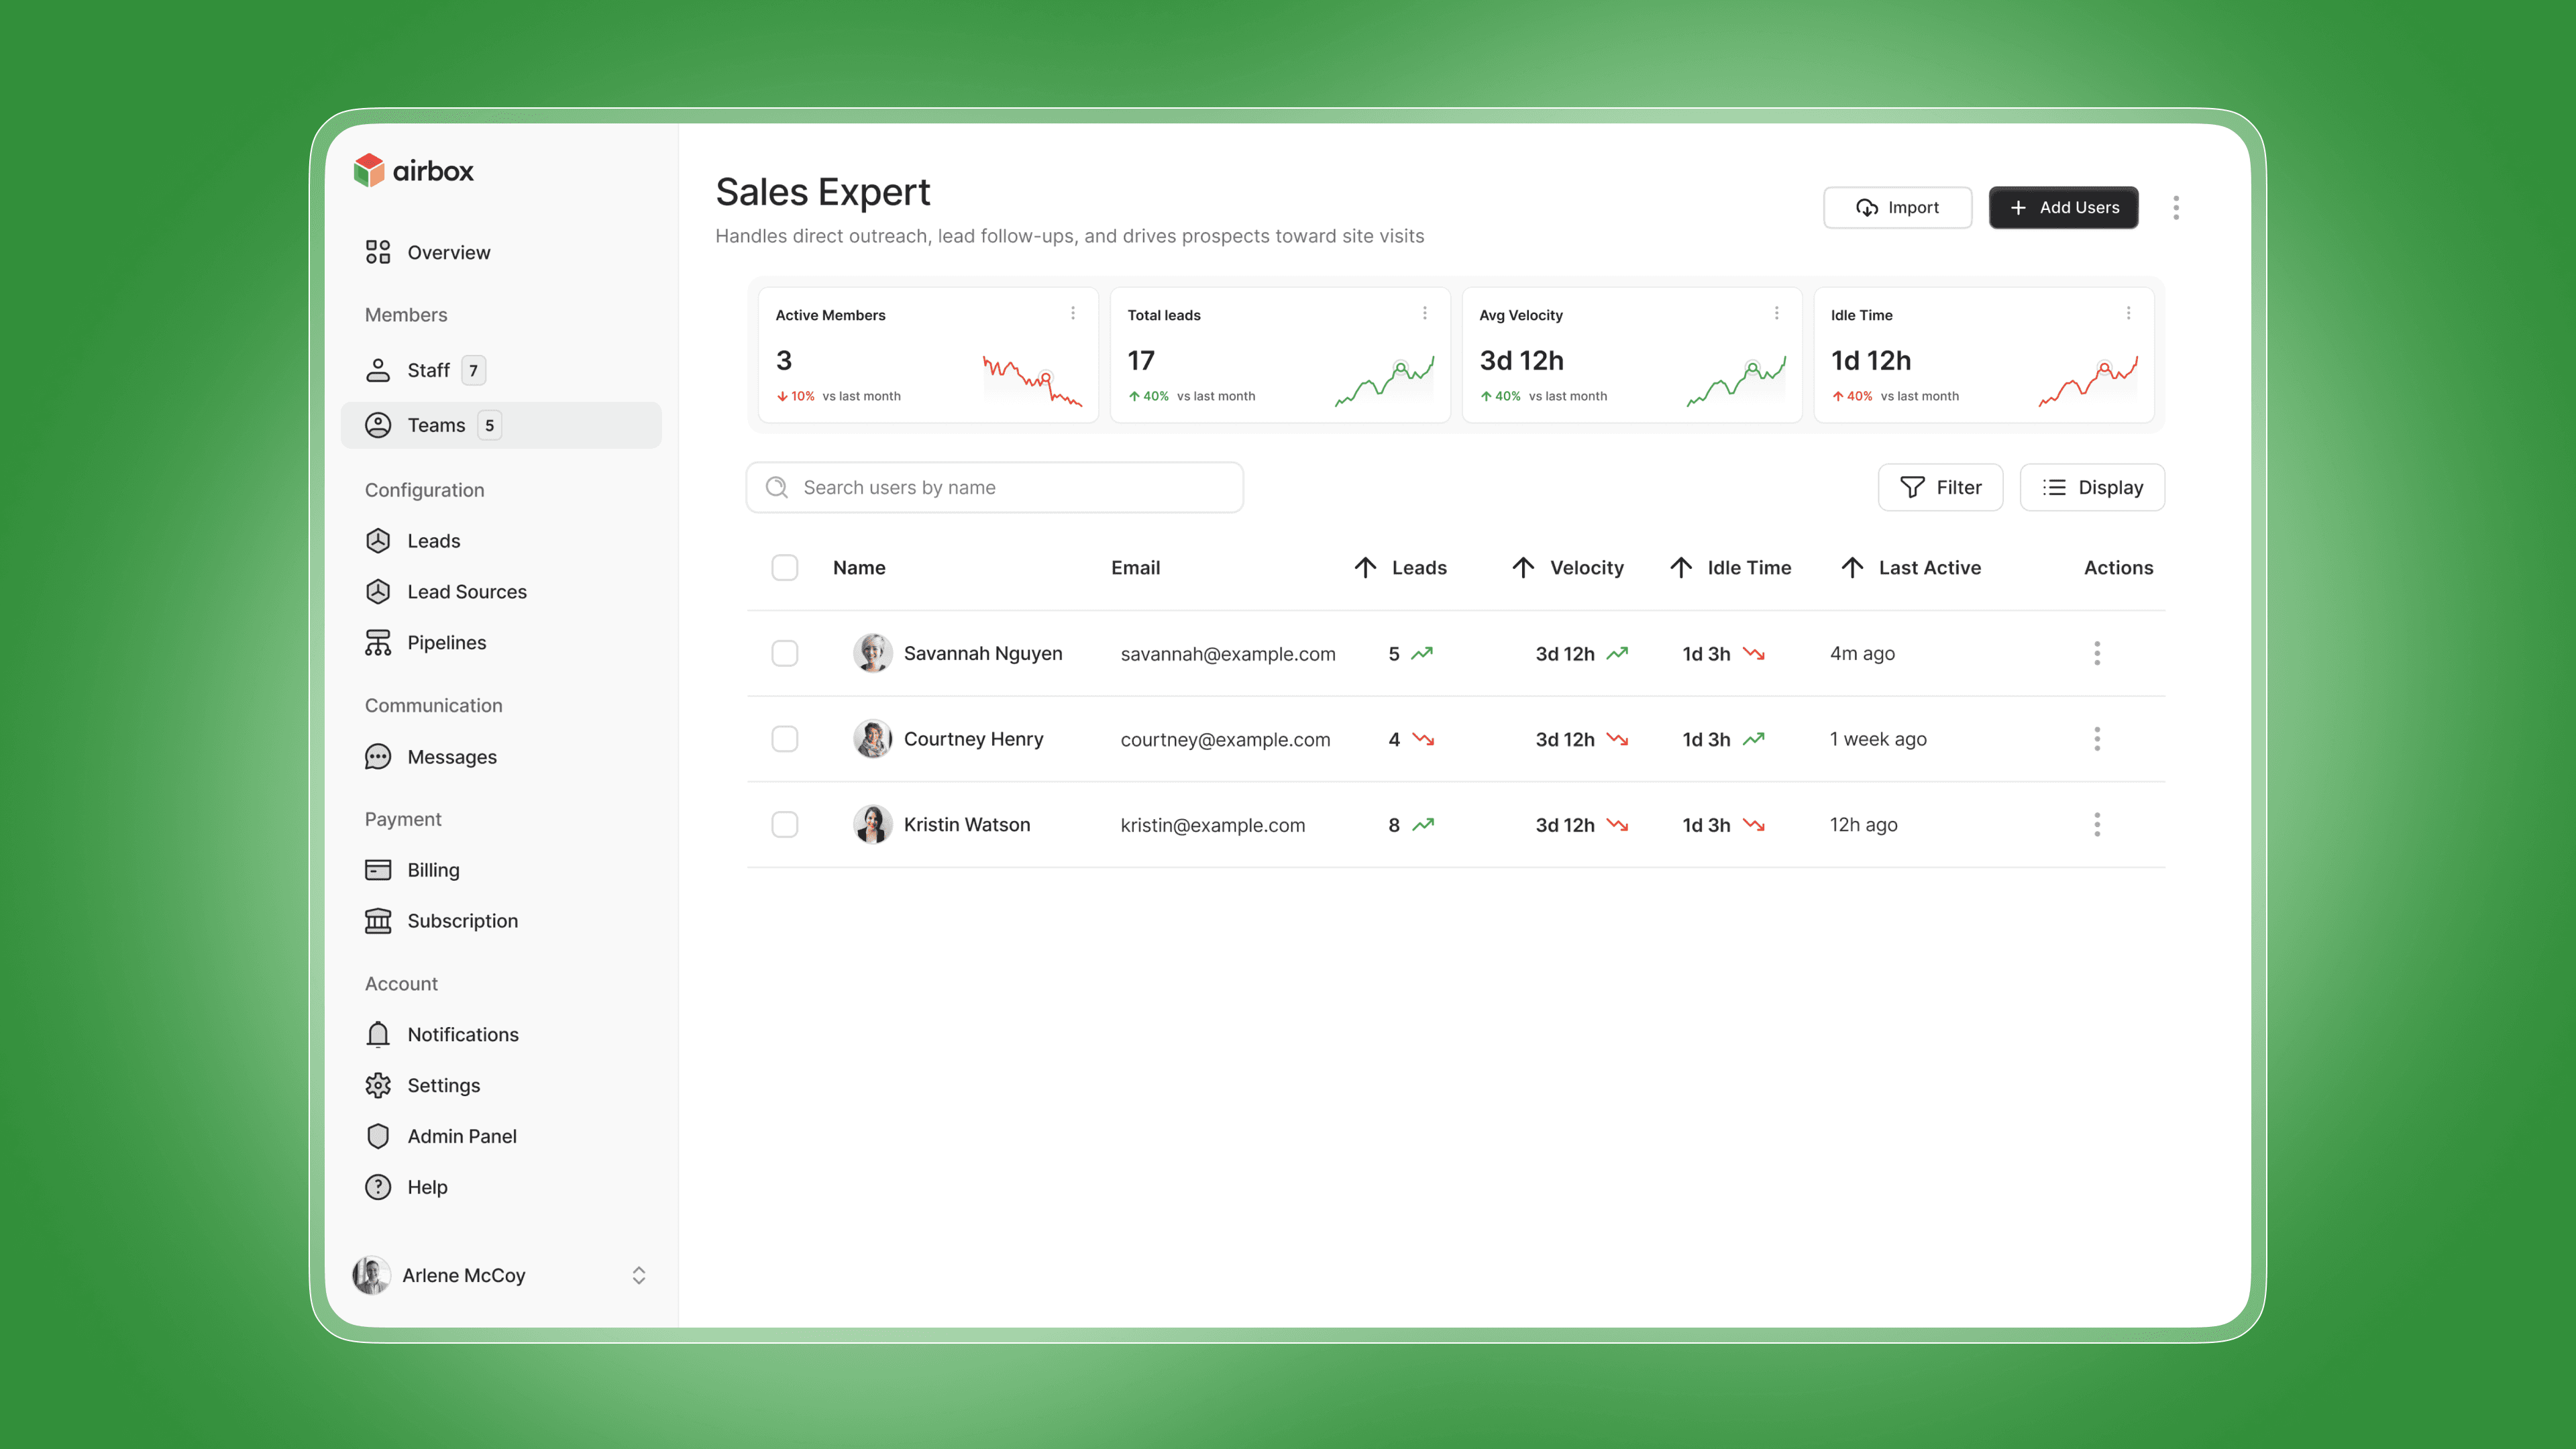Image resolution: width=2576 pixels, height=1449 pixels.
Task: Select Kristin Watson's row checkbox
Action: [x=785, y=824]
